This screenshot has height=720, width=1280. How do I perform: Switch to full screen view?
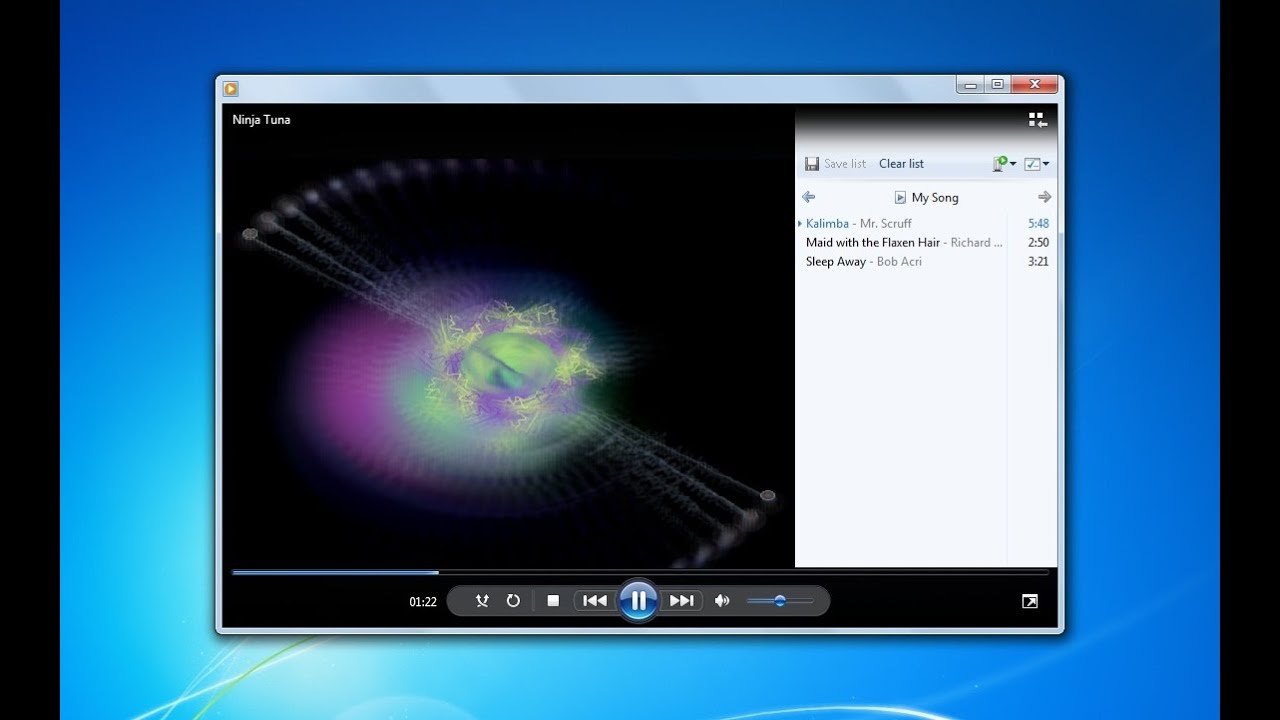pos(1029,601)
